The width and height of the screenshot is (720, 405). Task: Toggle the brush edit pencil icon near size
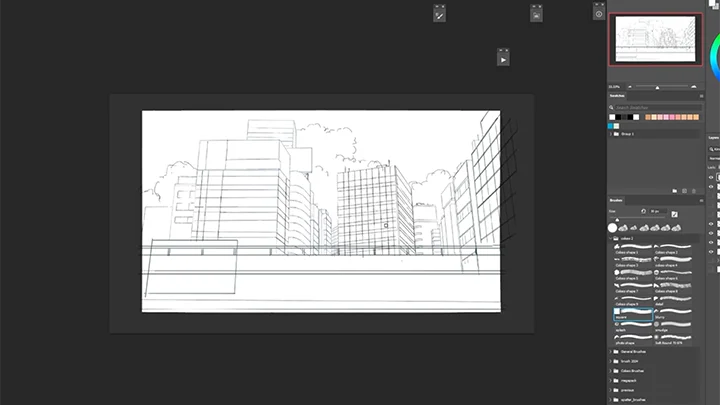pyautogui.click(x=675, y=214)
